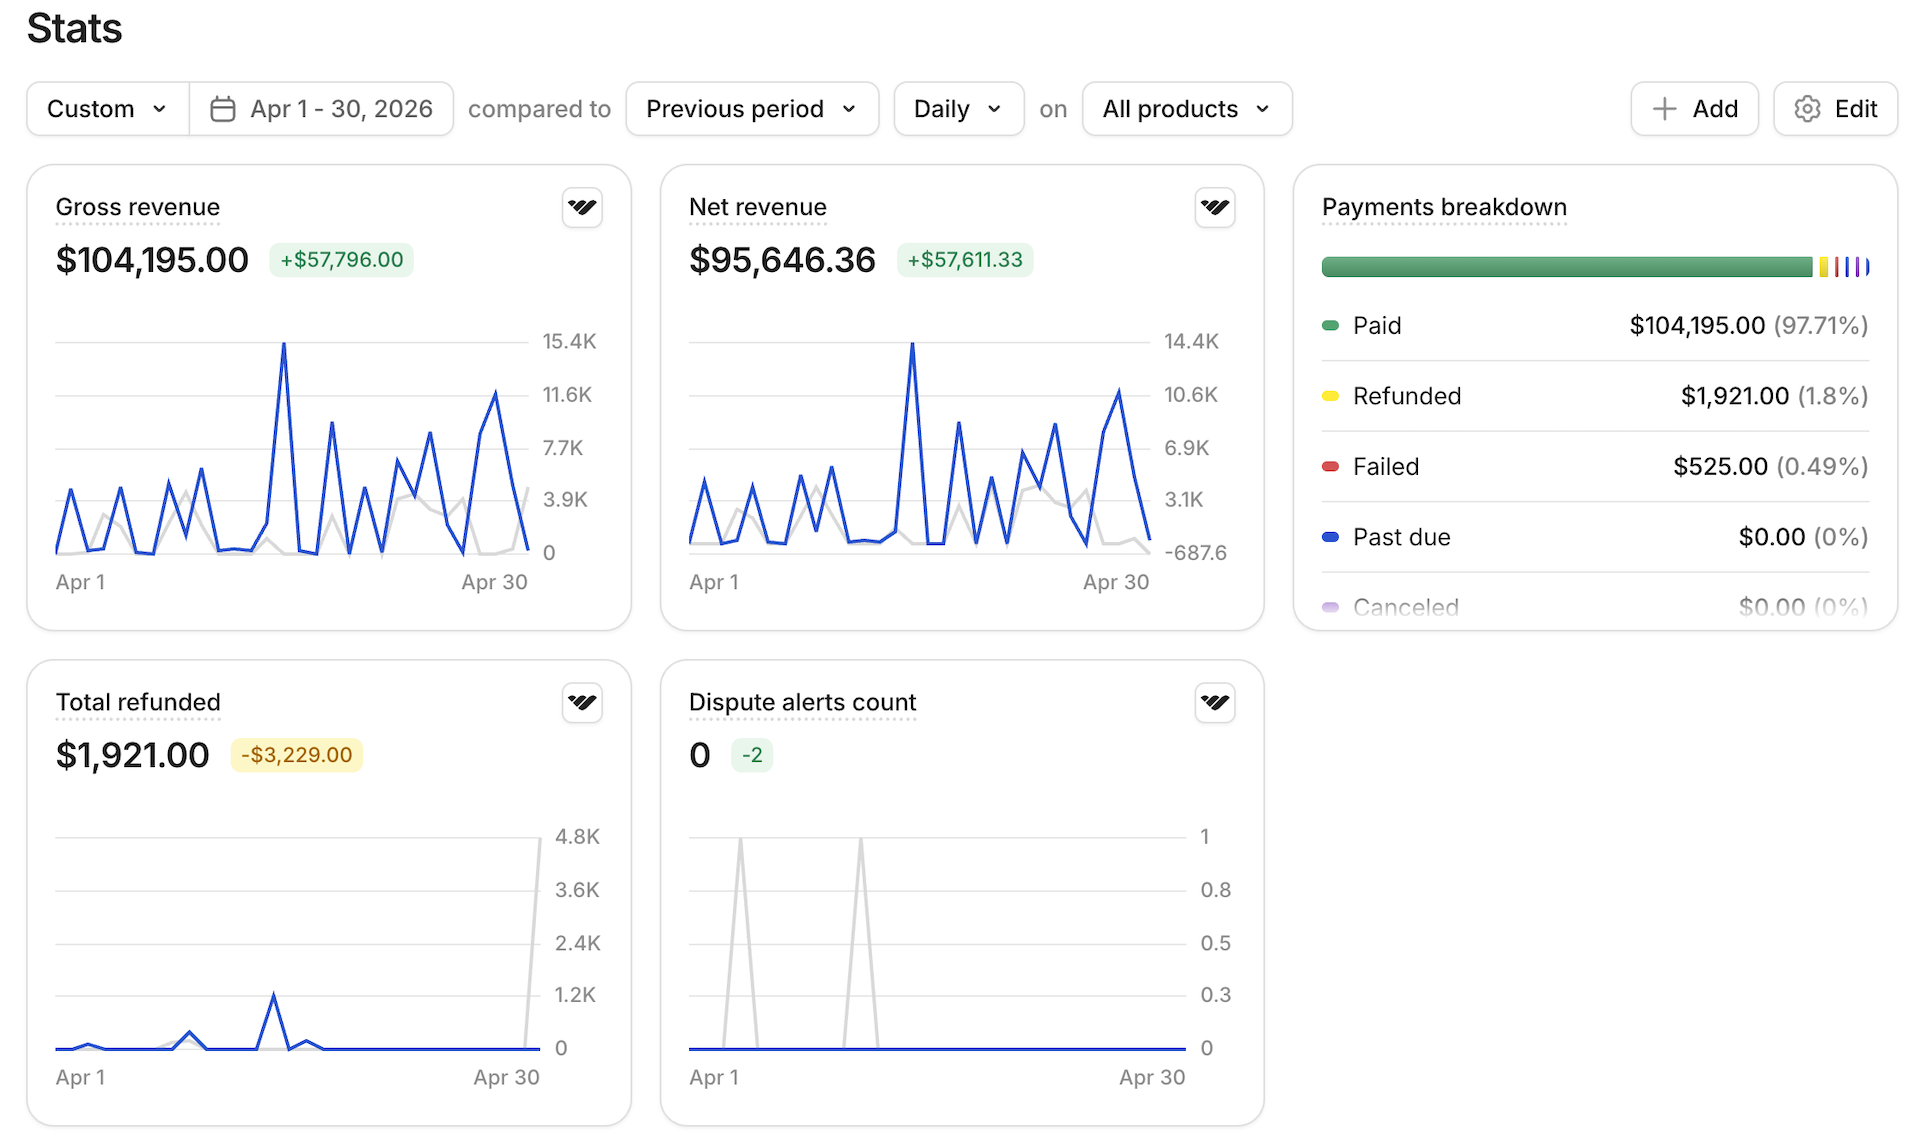The height and width of the screenshot is (1142, 1910).
Task: Open the Daily interval dropdown
Action: click(958, 109)
